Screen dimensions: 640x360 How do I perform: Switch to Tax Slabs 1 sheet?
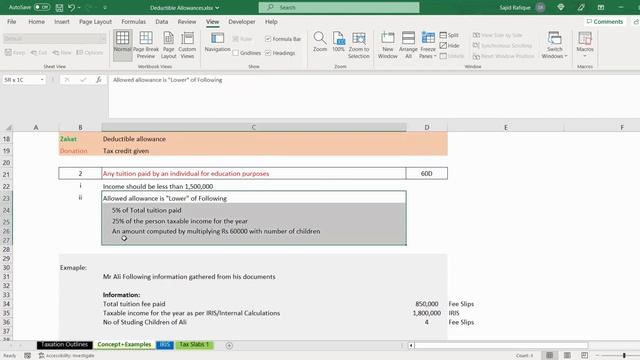coord(194,344)
